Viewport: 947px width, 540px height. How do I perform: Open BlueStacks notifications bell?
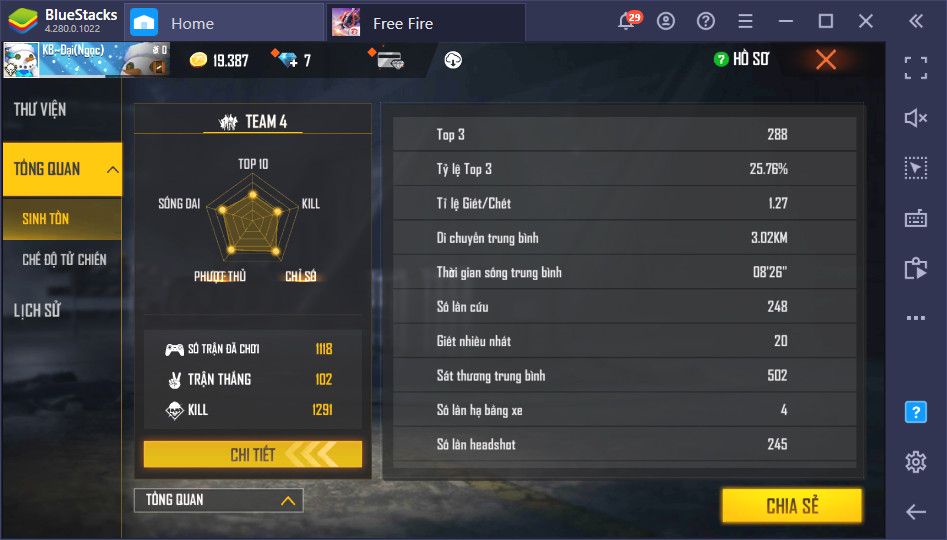[x=628, y=22]
